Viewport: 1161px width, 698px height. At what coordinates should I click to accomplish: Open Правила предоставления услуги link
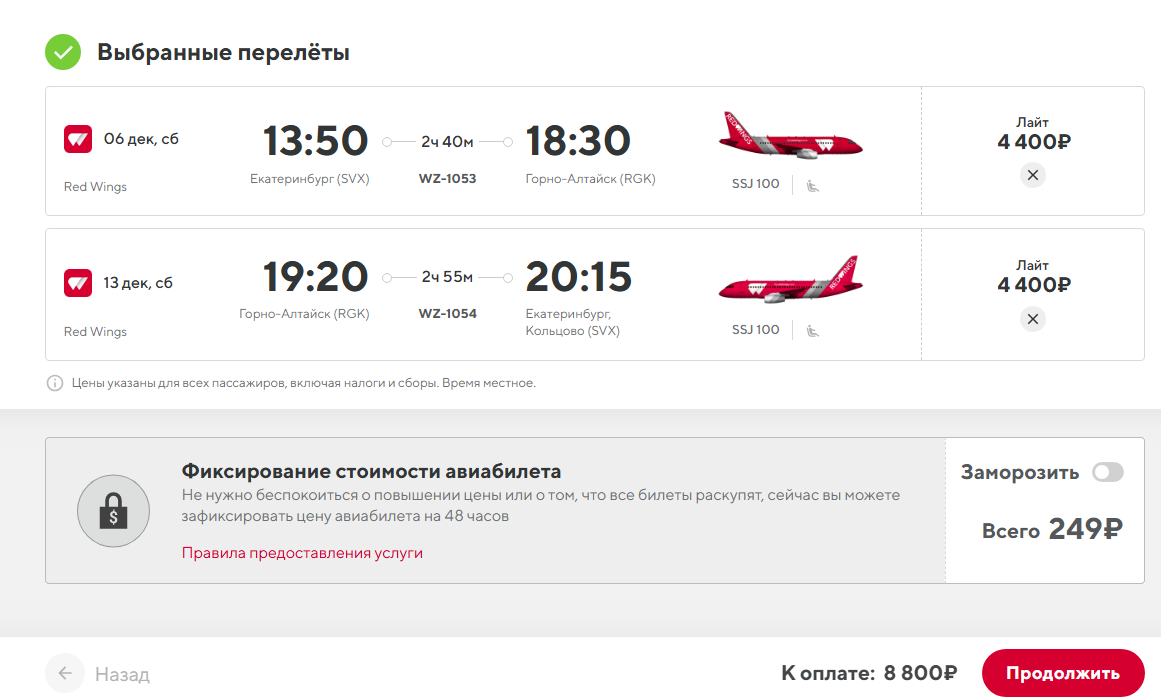(x=302, y=553)
